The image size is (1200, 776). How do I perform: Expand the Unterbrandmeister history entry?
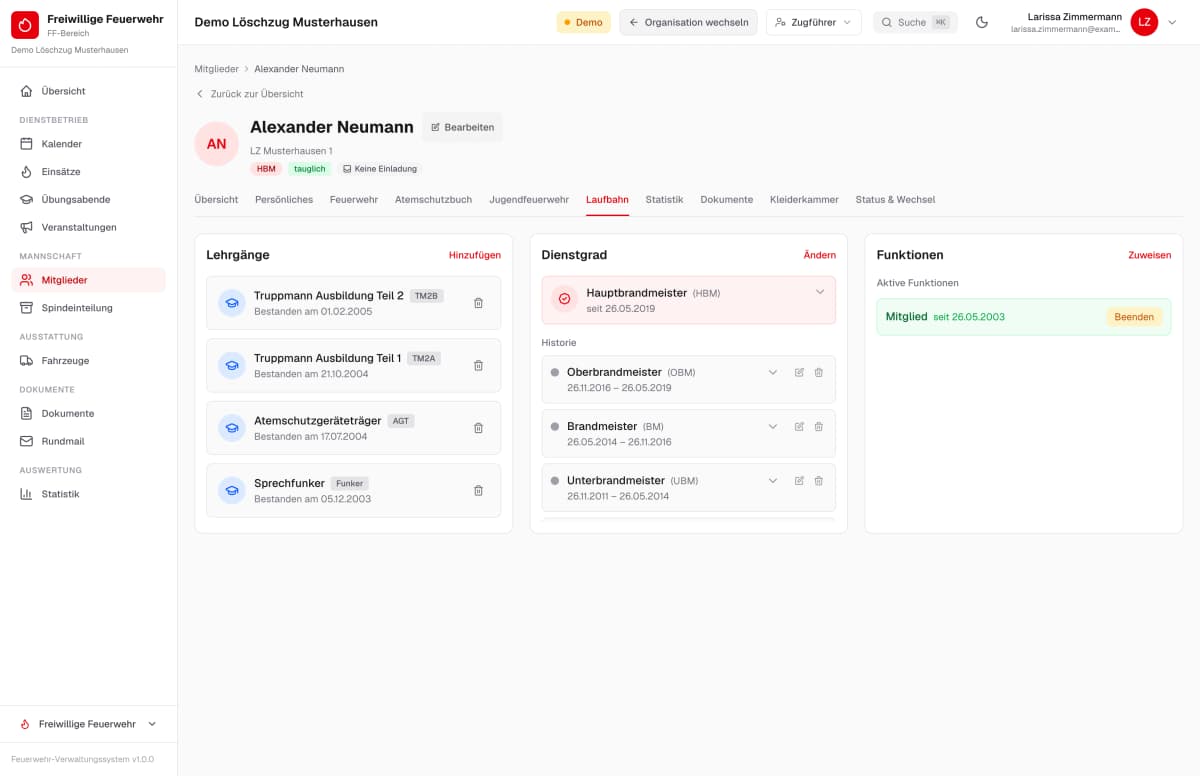point(772,480)
